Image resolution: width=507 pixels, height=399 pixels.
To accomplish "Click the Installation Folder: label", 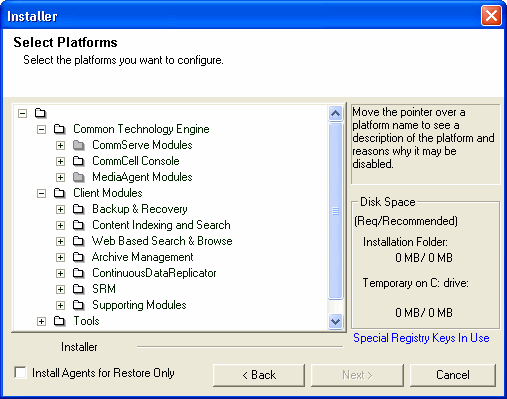I will (405, 242).
